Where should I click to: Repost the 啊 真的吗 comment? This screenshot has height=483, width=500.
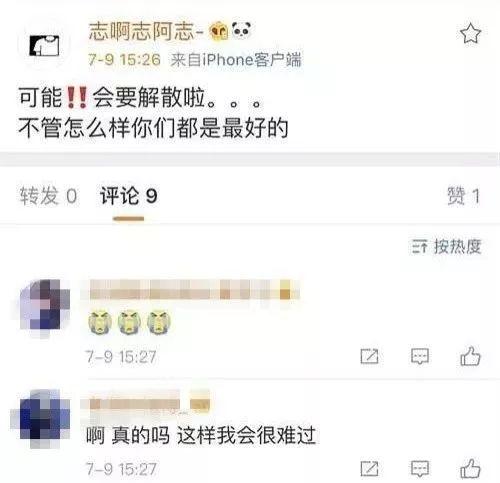[x=369, y=469]
